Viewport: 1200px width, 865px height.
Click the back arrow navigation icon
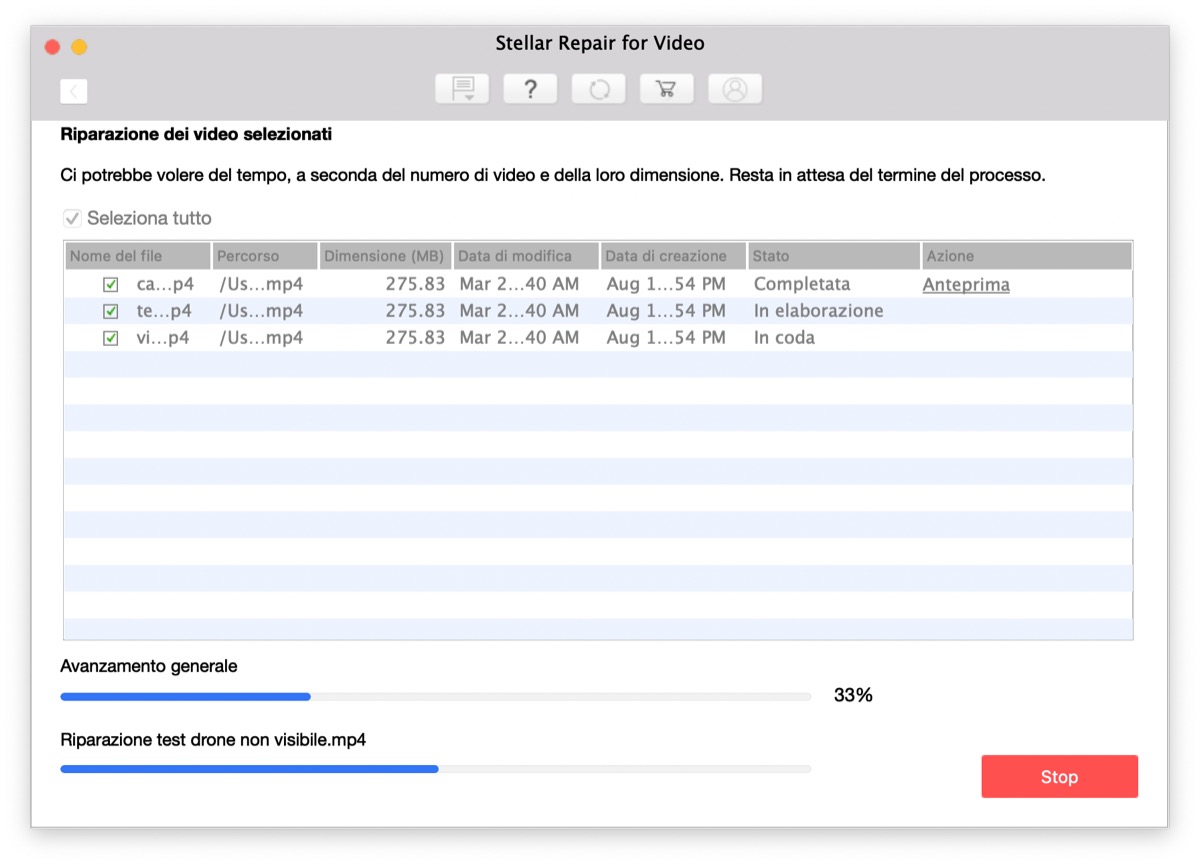(74, 90)
